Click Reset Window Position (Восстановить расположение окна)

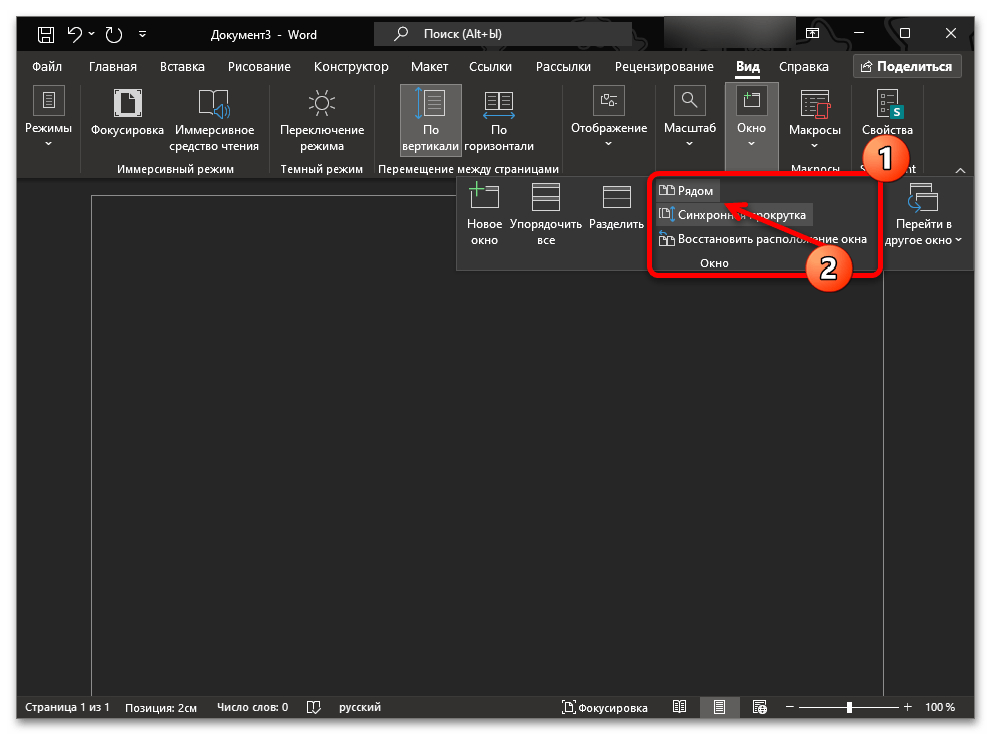762,239
